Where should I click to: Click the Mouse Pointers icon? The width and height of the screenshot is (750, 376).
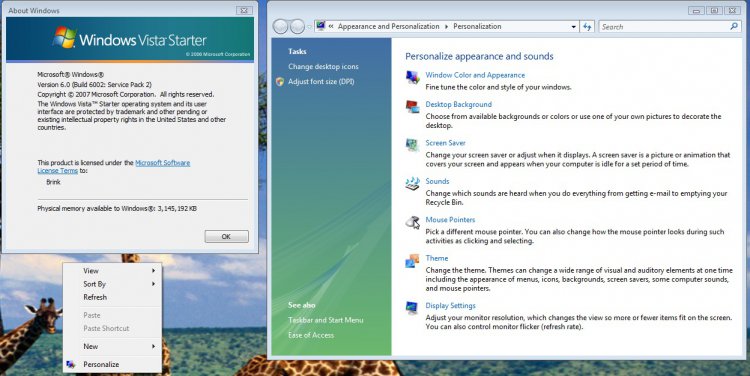point(412,222)
